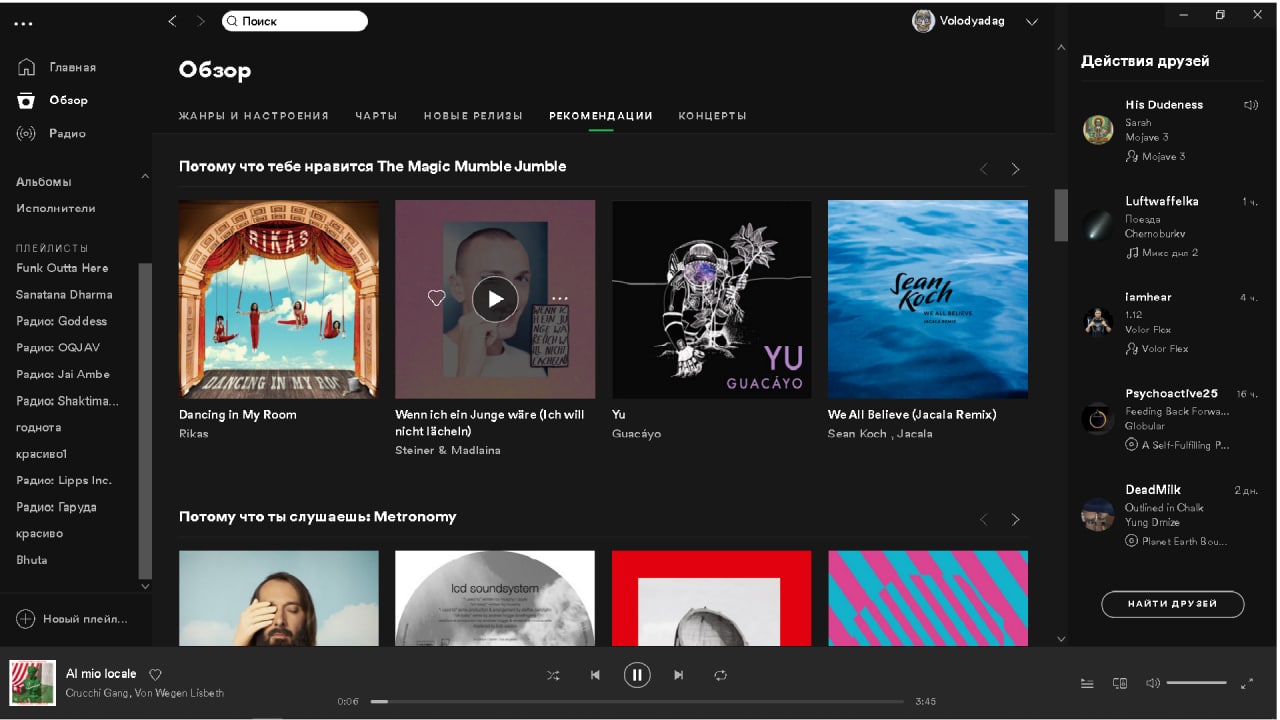Go back with the left arrow
The width and height of the screenshot is (1280, 720).
coord(172,21)
